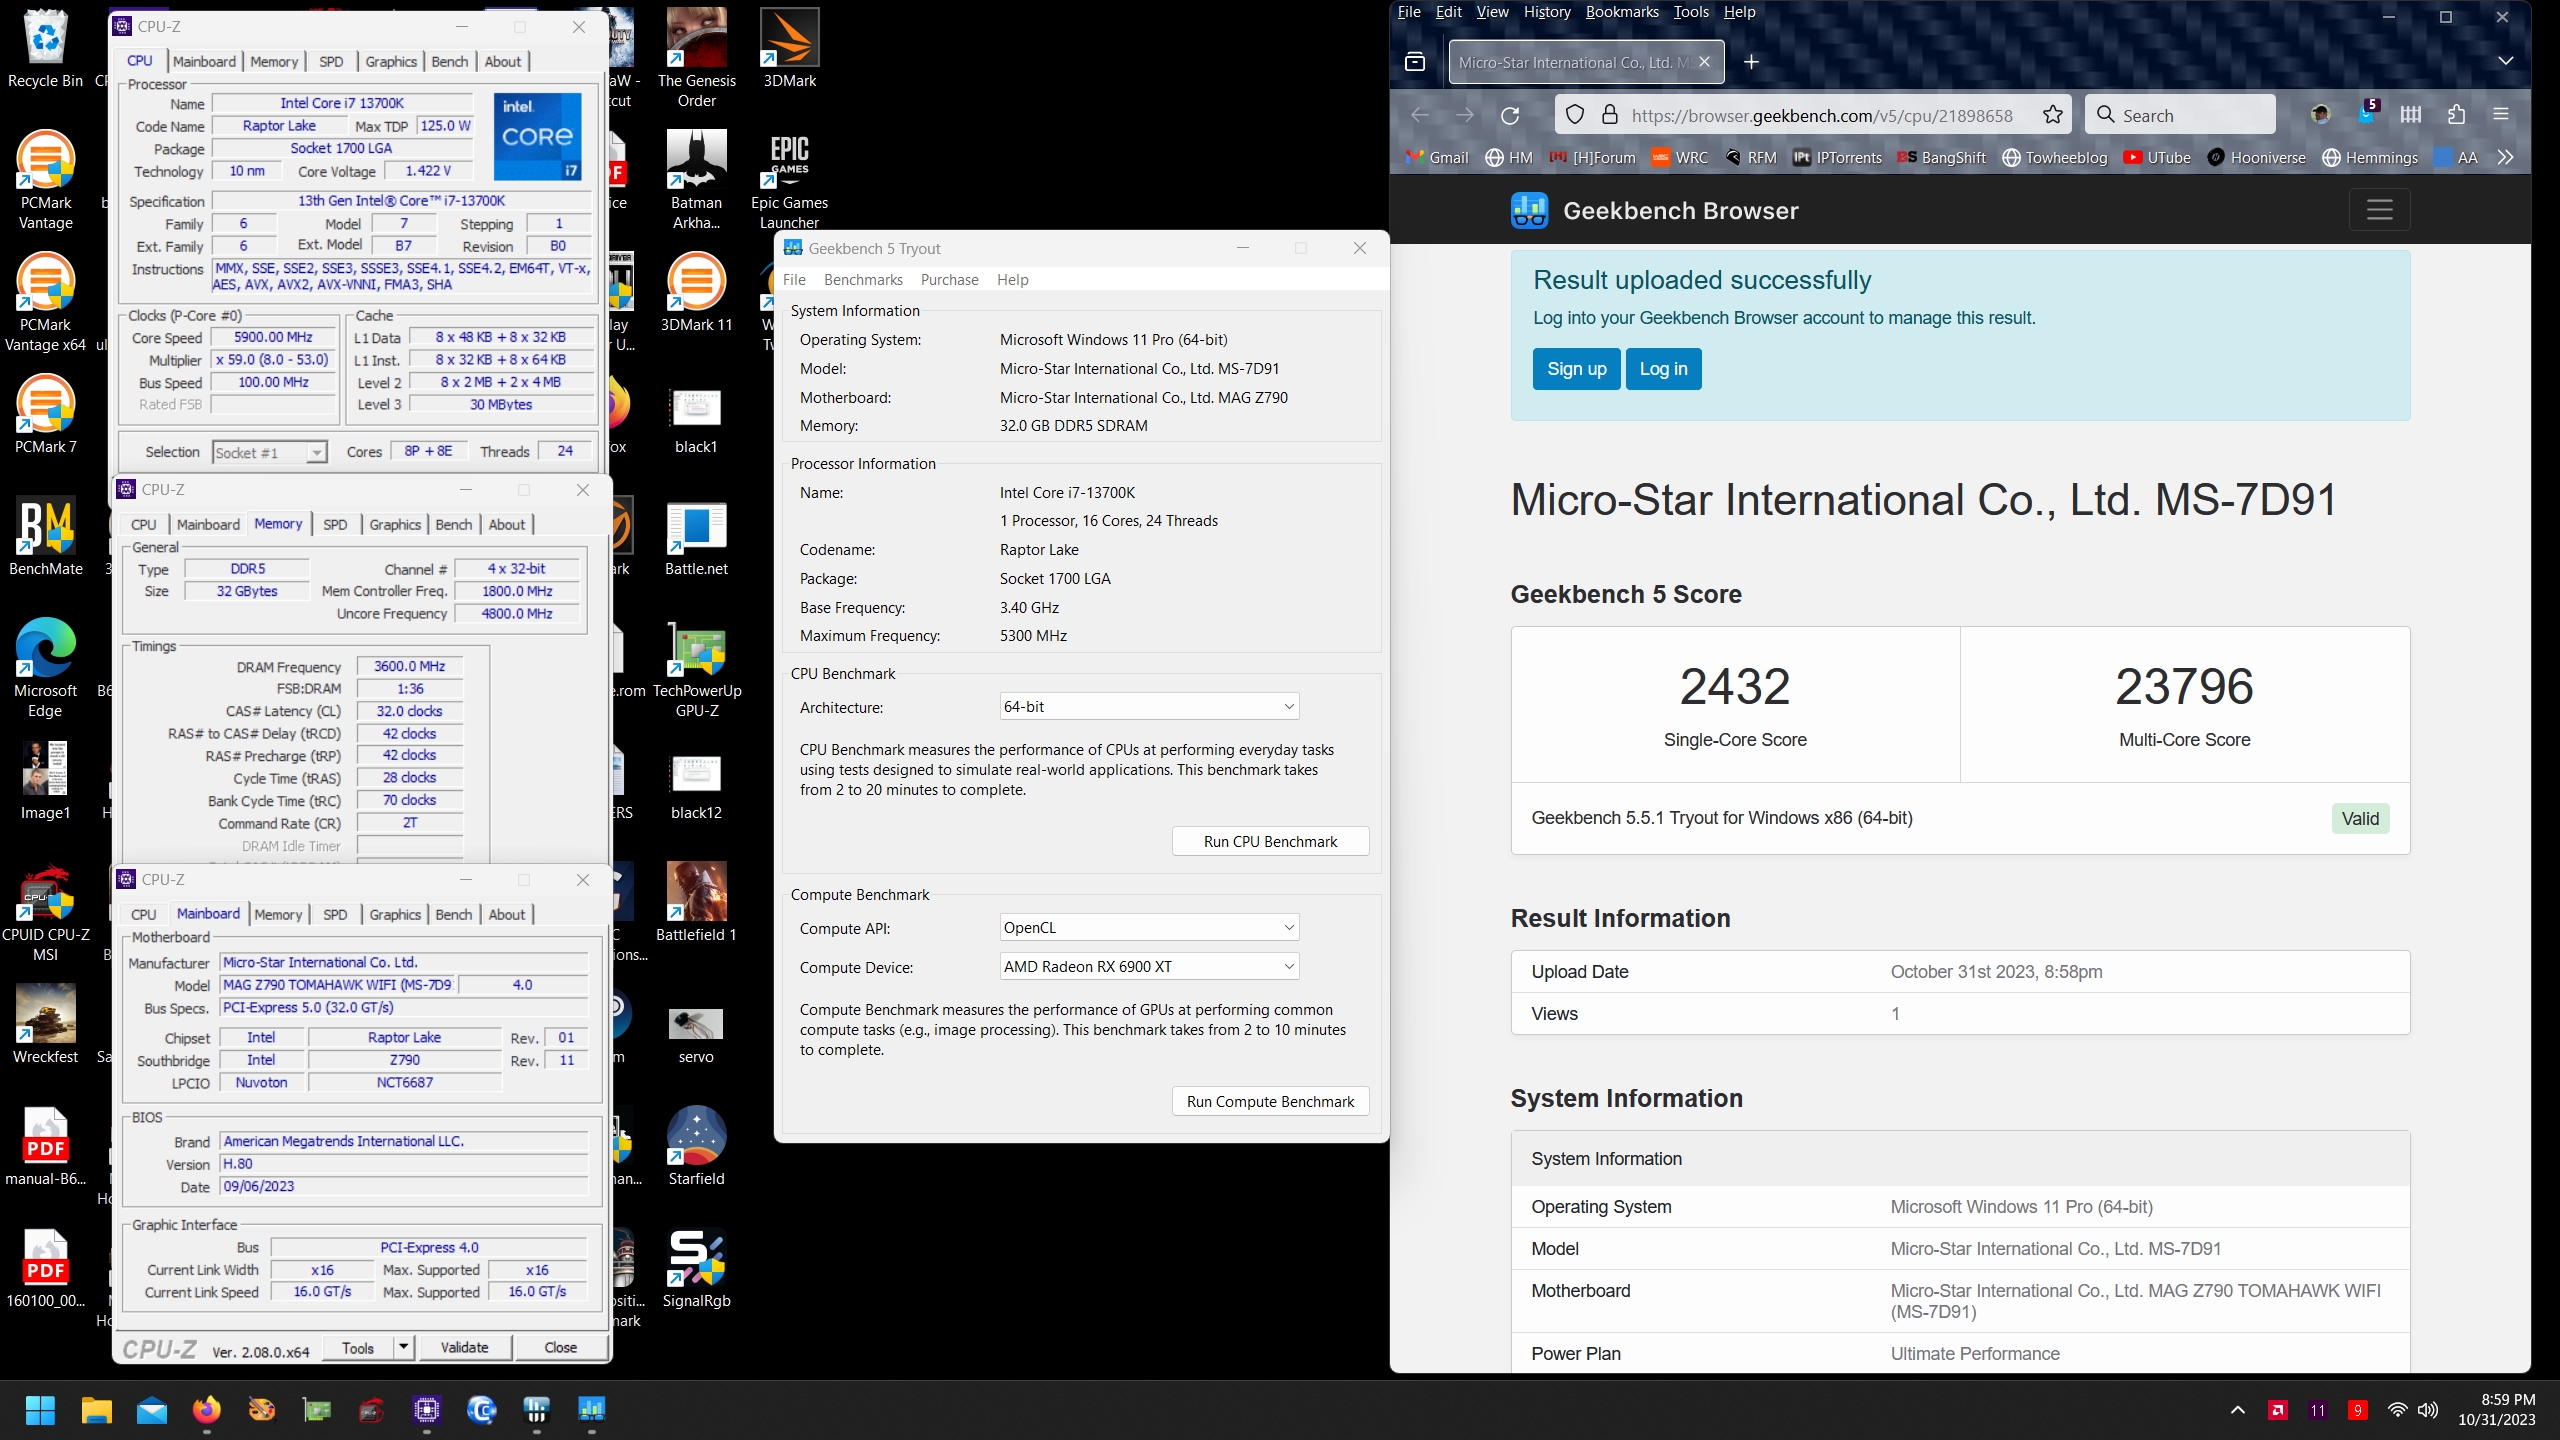
Task: Open new Firefox tab with plus
Action: tap(1751, 61)
